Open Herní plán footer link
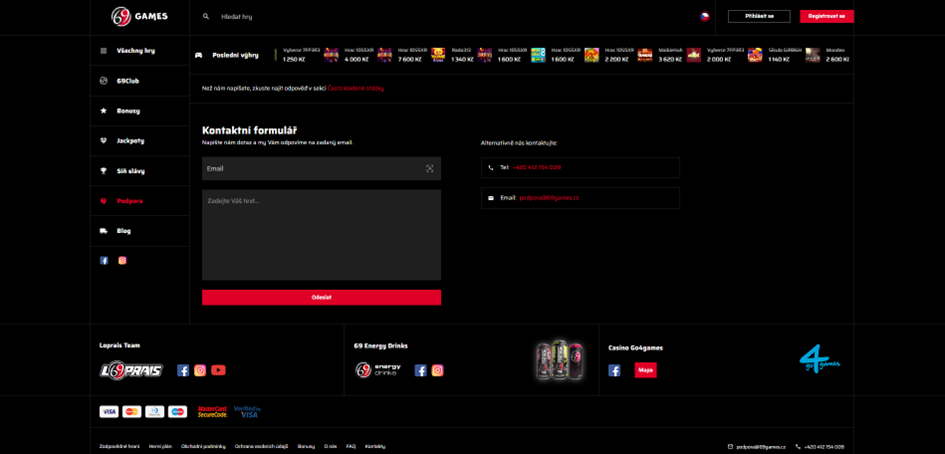 [x=160, y=447]
